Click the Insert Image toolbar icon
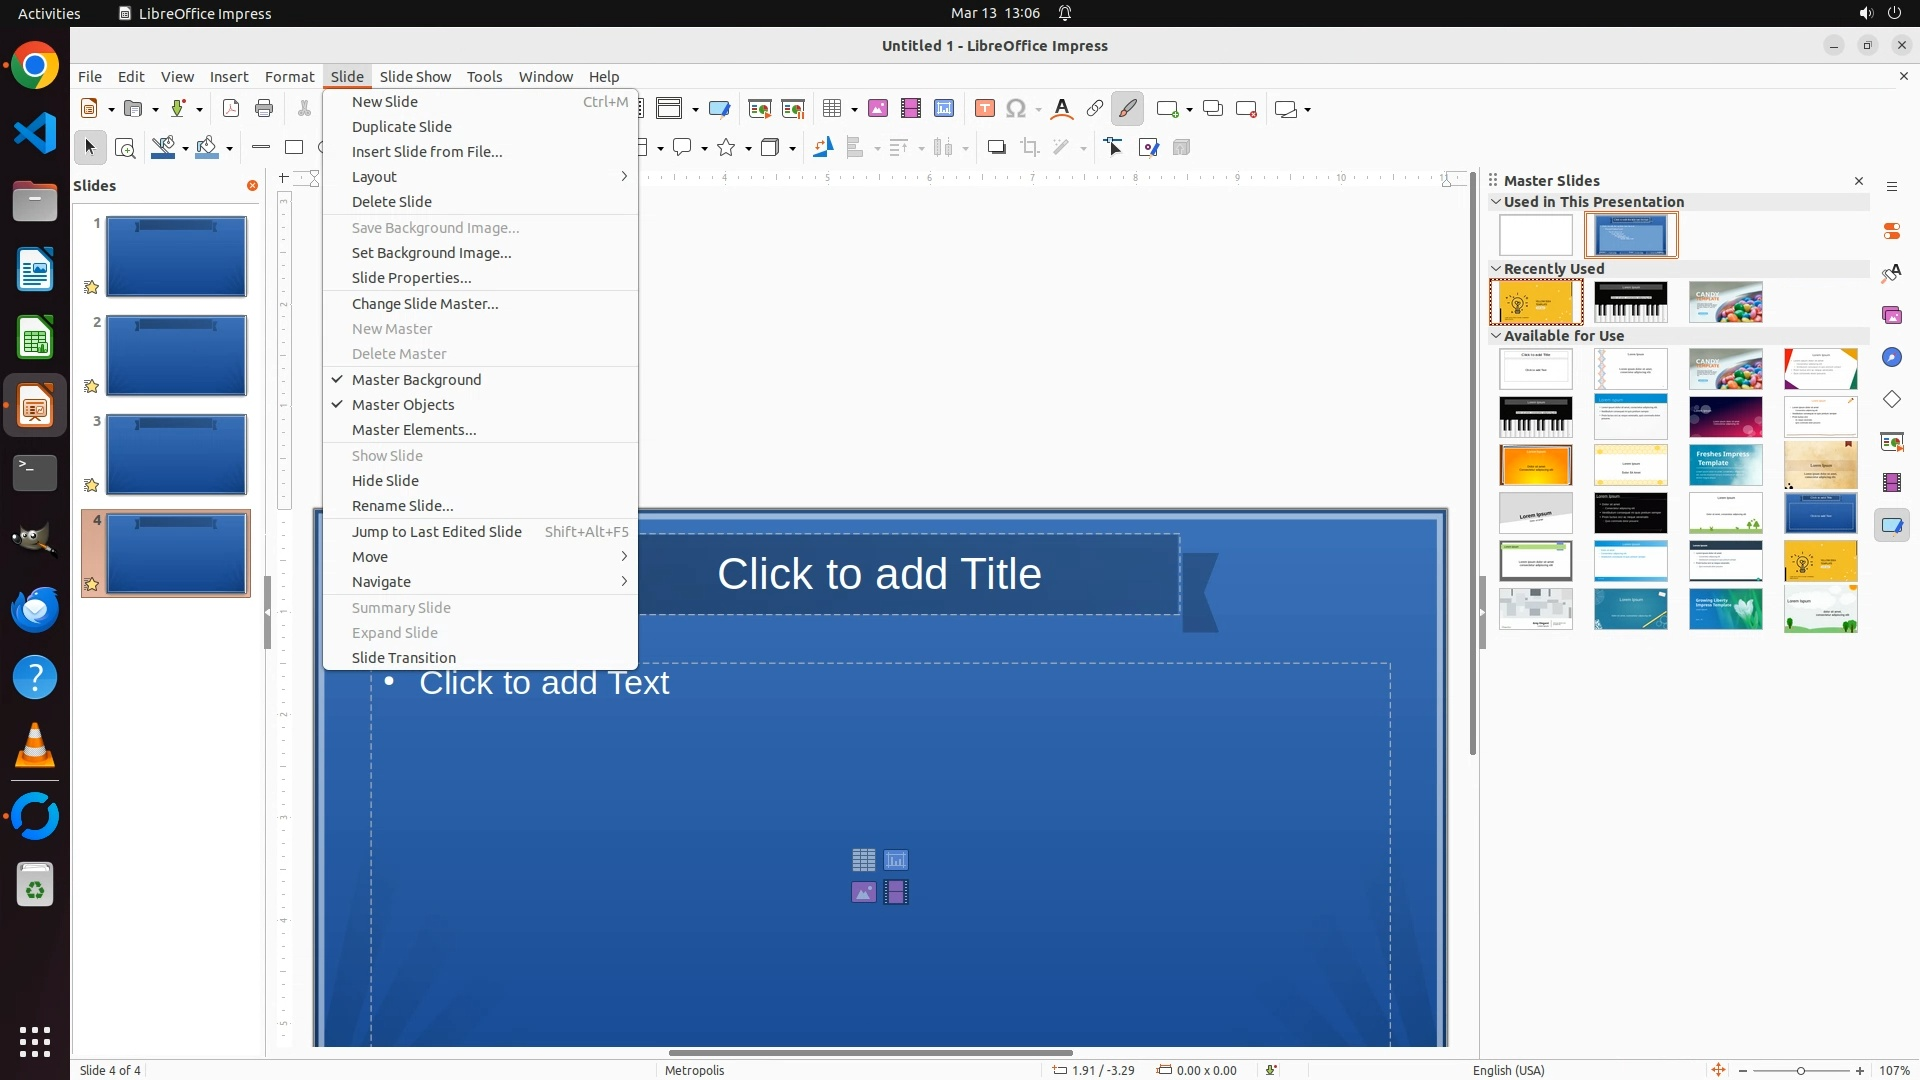Image resolution: width=1920 pixels, height=1080 pixels. 878,109
